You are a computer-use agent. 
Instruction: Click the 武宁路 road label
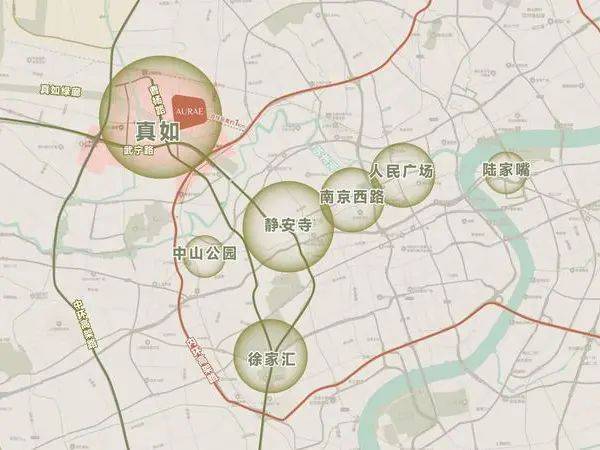[139, 150]
